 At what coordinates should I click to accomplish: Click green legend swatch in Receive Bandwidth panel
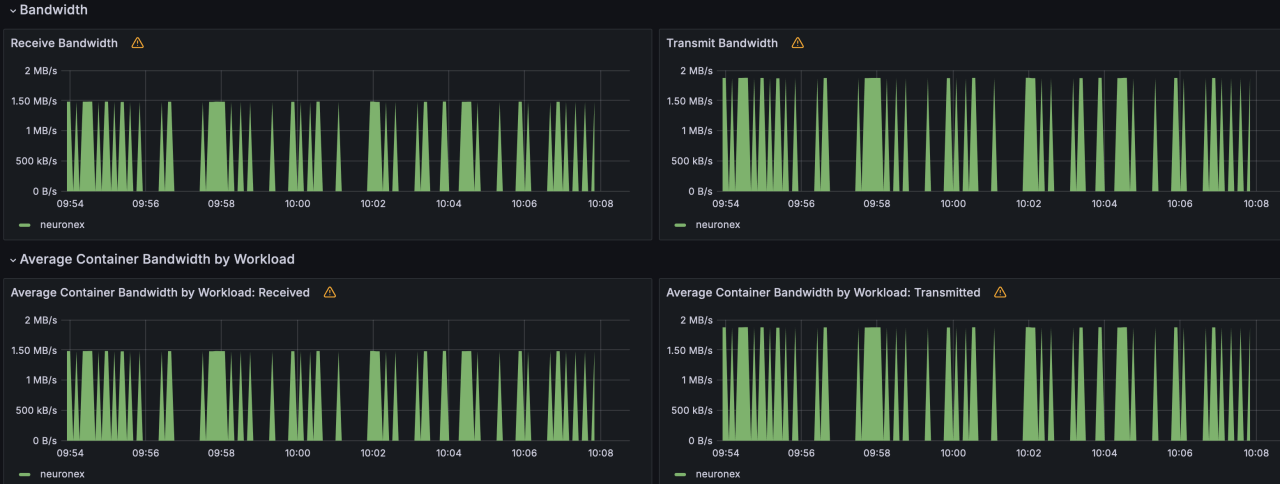(24, 225)
